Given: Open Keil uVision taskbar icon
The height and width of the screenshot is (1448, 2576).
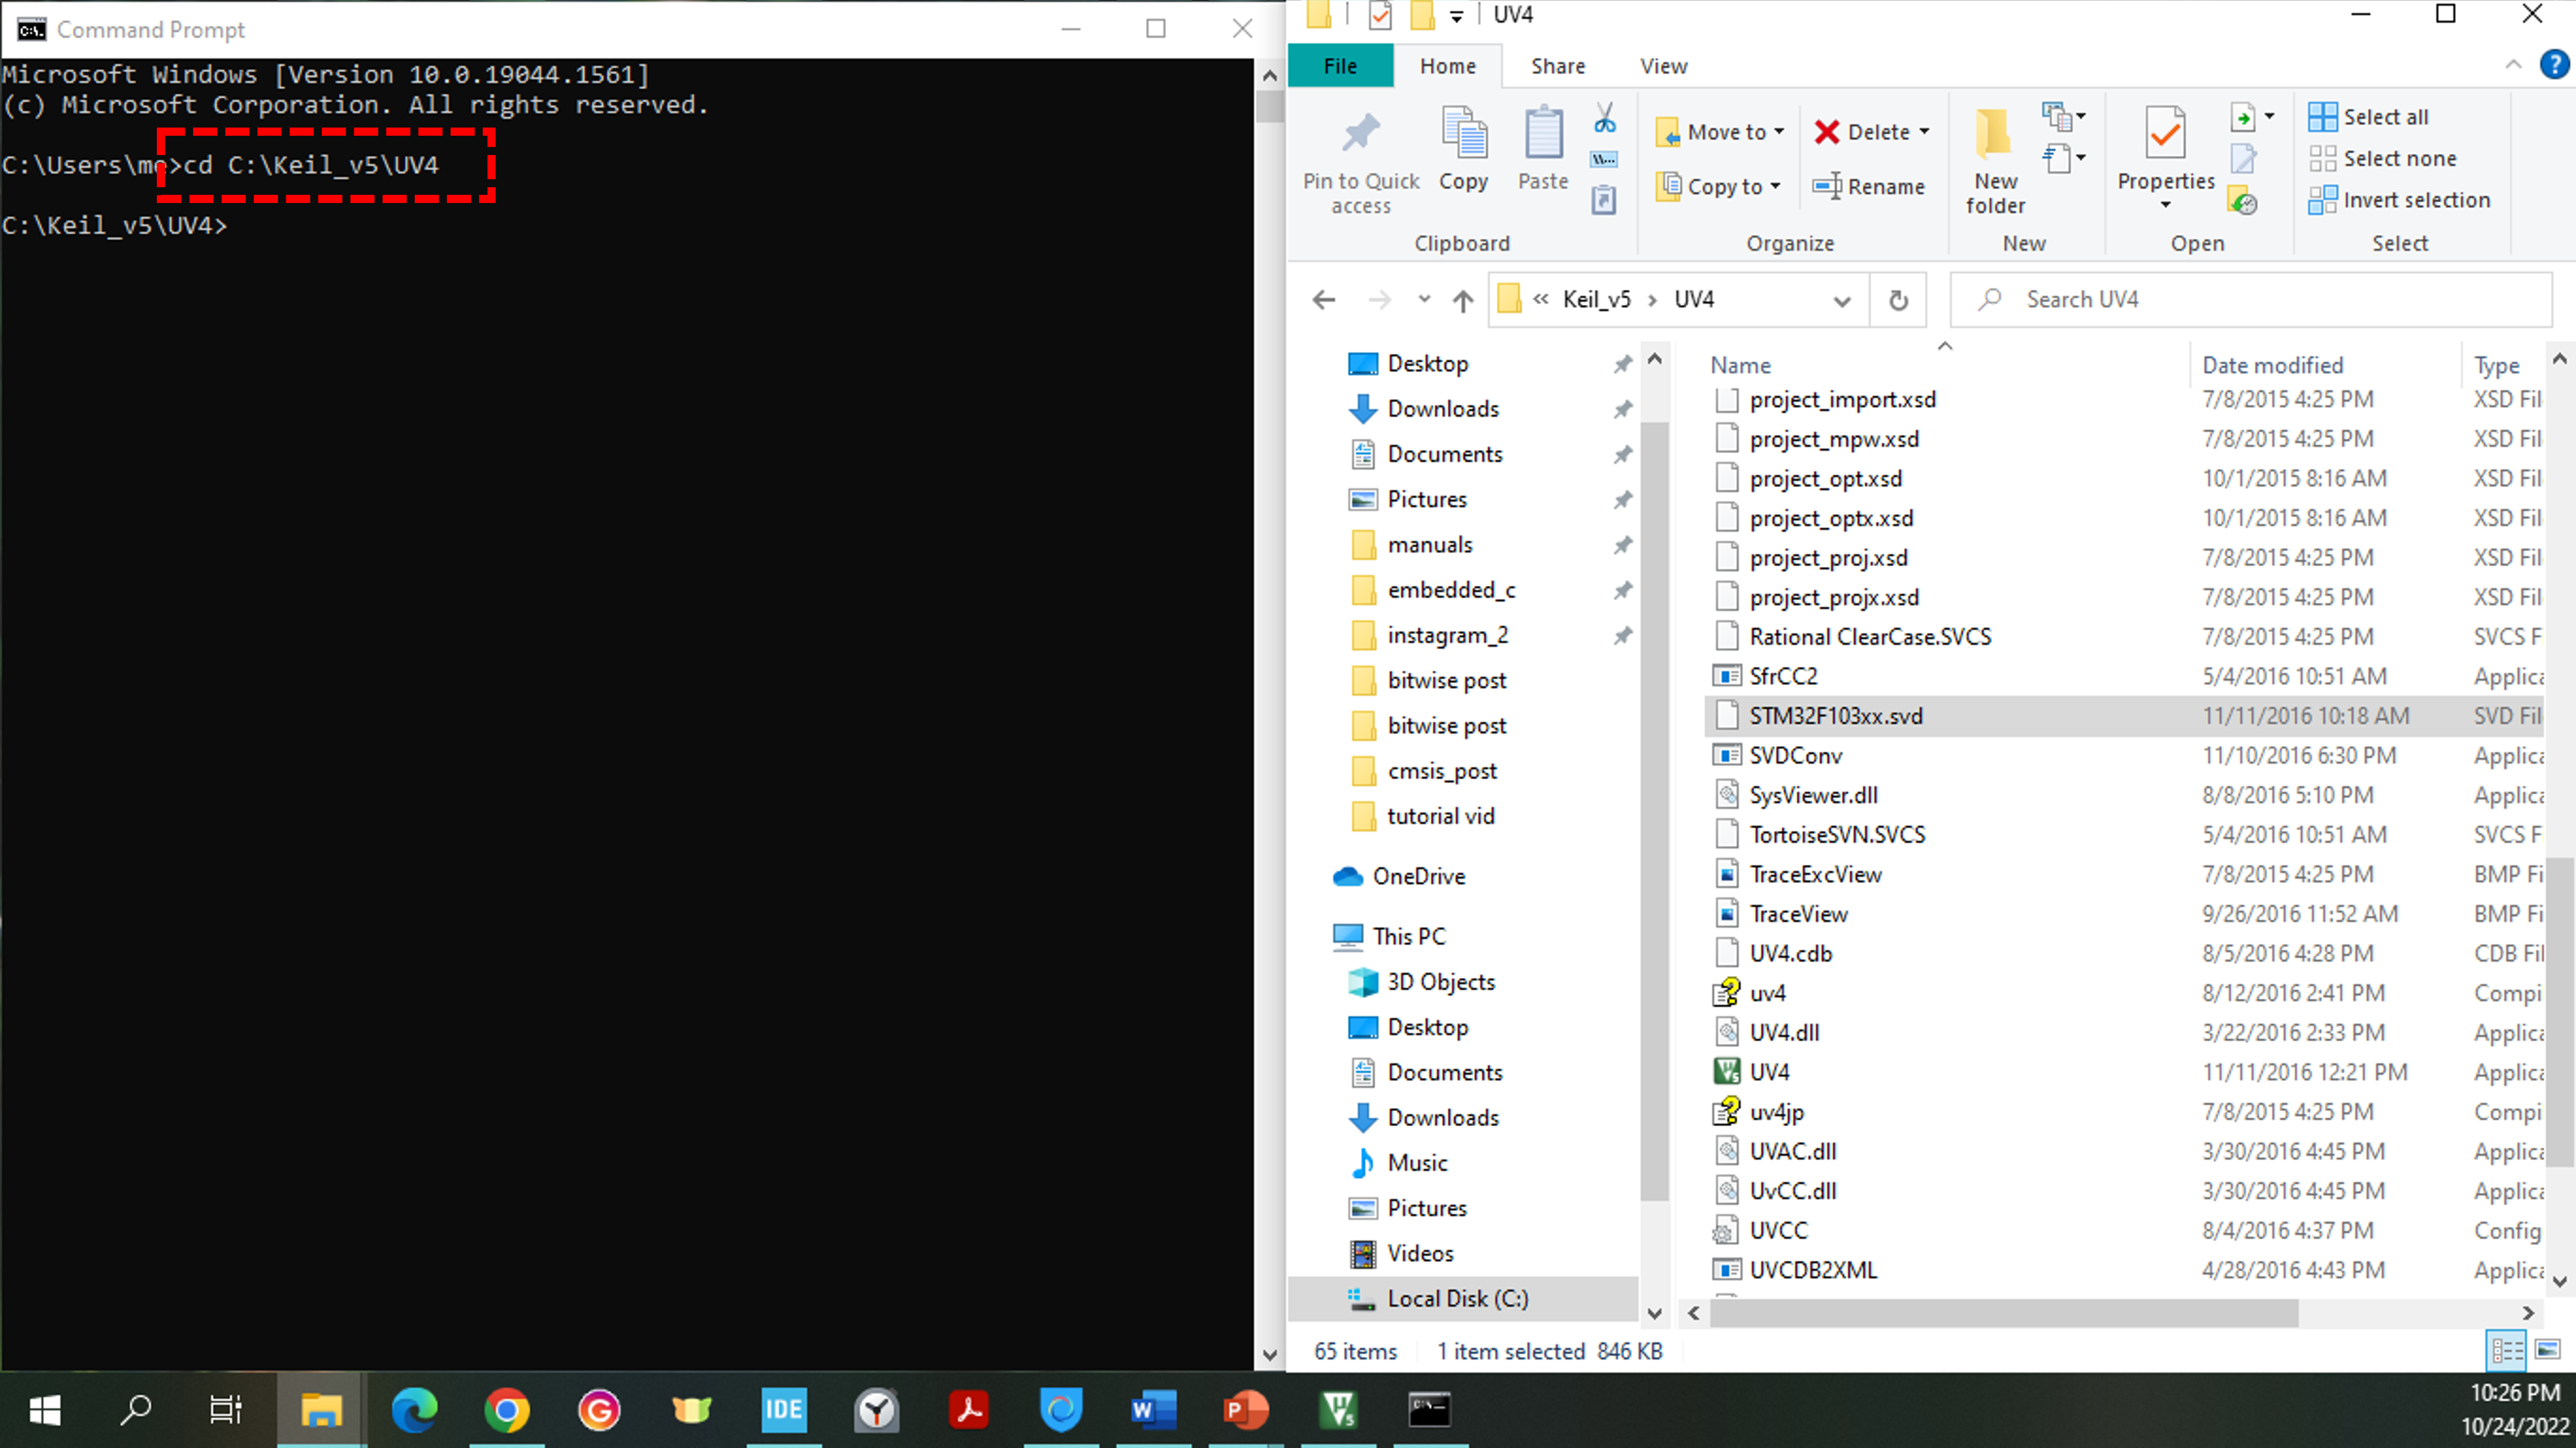Looking at the screenshot, I should (1338, 1410).
